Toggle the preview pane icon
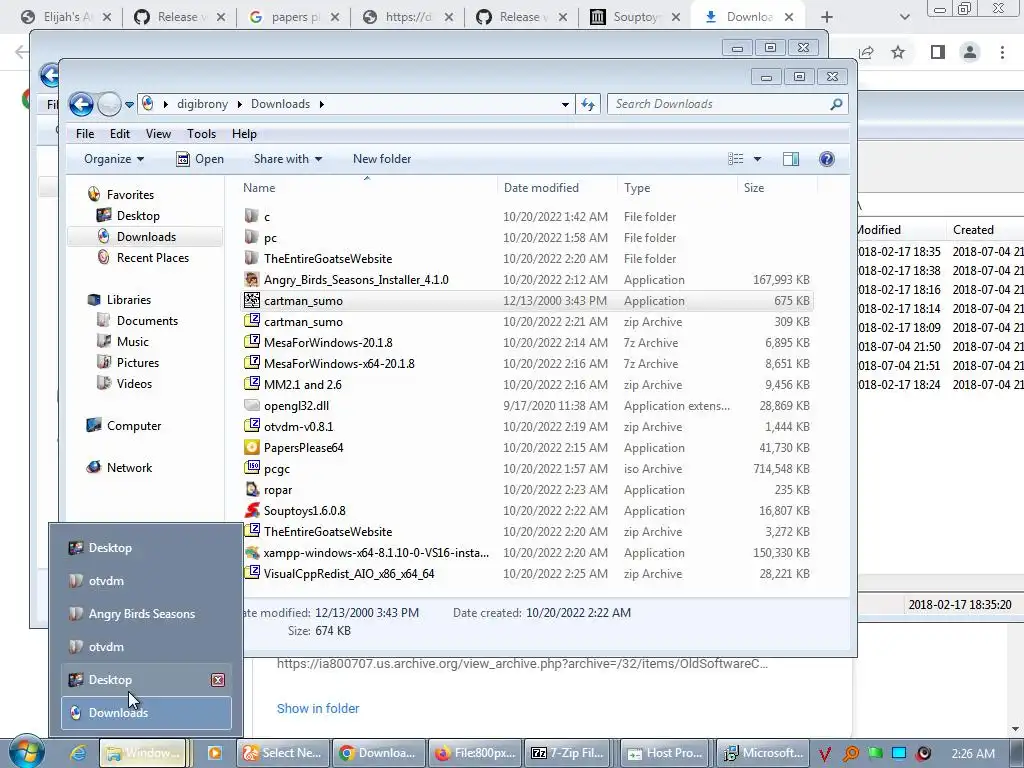The image size is (1024, 768). [x=791, y=159]
